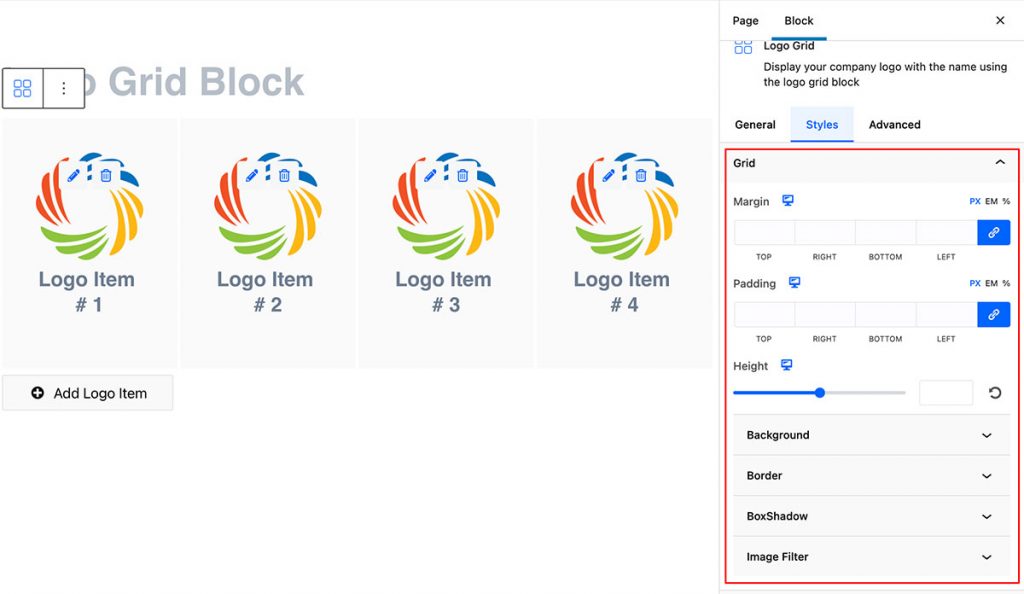Click the 'Grid Block' page title

tap(206, 82)
